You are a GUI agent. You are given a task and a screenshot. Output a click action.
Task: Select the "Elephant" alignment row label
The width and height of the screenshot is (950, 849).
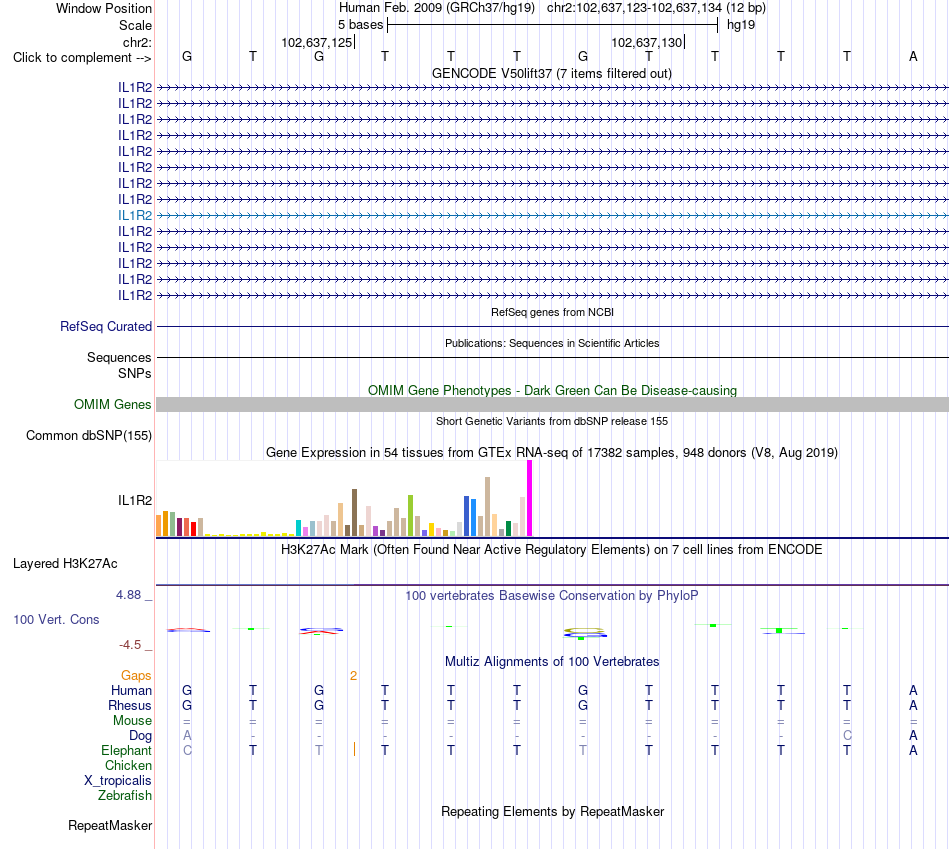point(126,751)
